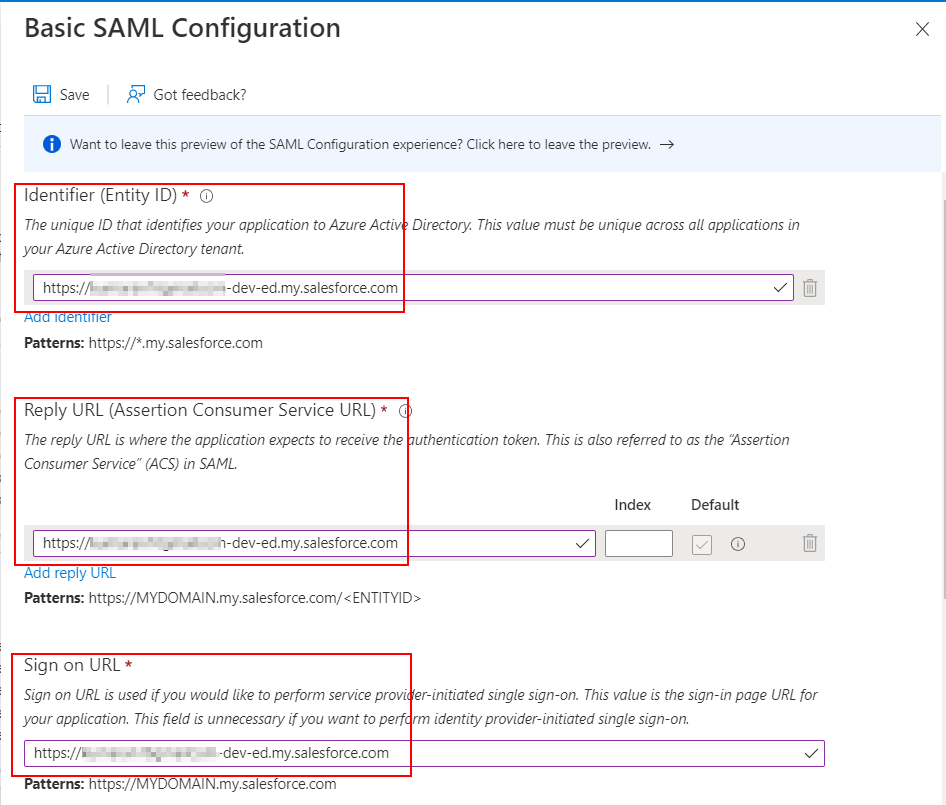Click the blue info icon in preview banner
The width and height of the screenshot is (946, 805).
coord(52,144)
